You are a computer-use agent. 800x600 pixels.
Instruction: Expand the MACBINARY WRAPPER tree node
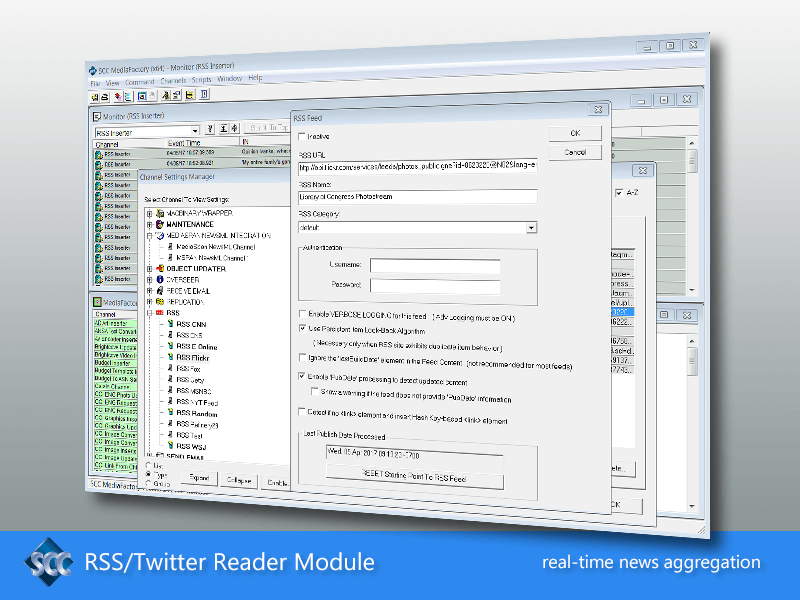[x=149, y=213]
